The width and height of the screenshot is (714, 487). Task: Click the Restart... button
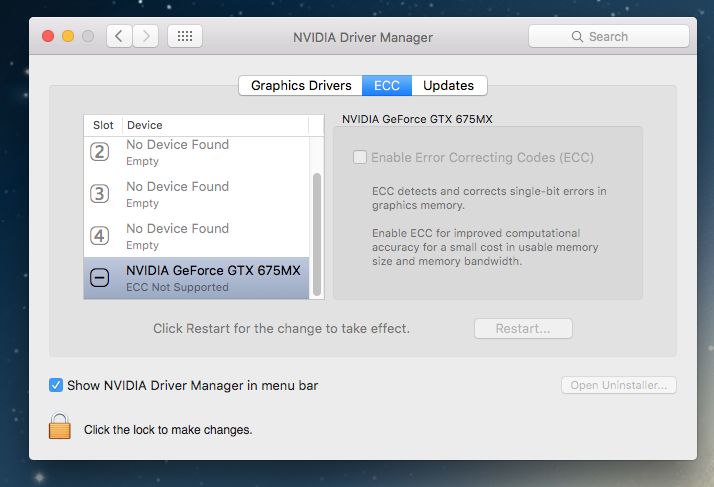coord(523,328)
